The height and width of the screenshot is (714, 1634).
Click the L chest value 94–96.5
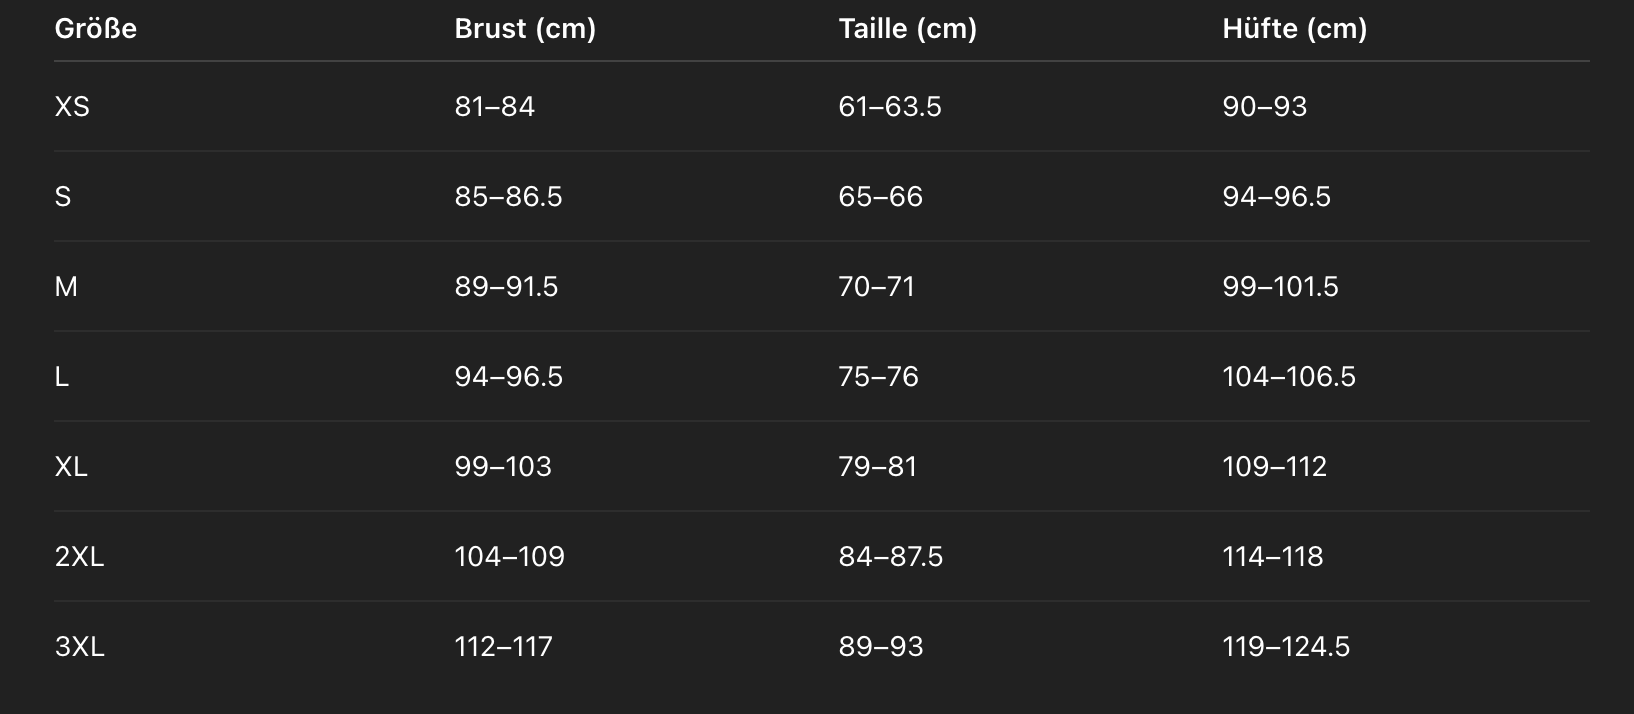point(509,377)
